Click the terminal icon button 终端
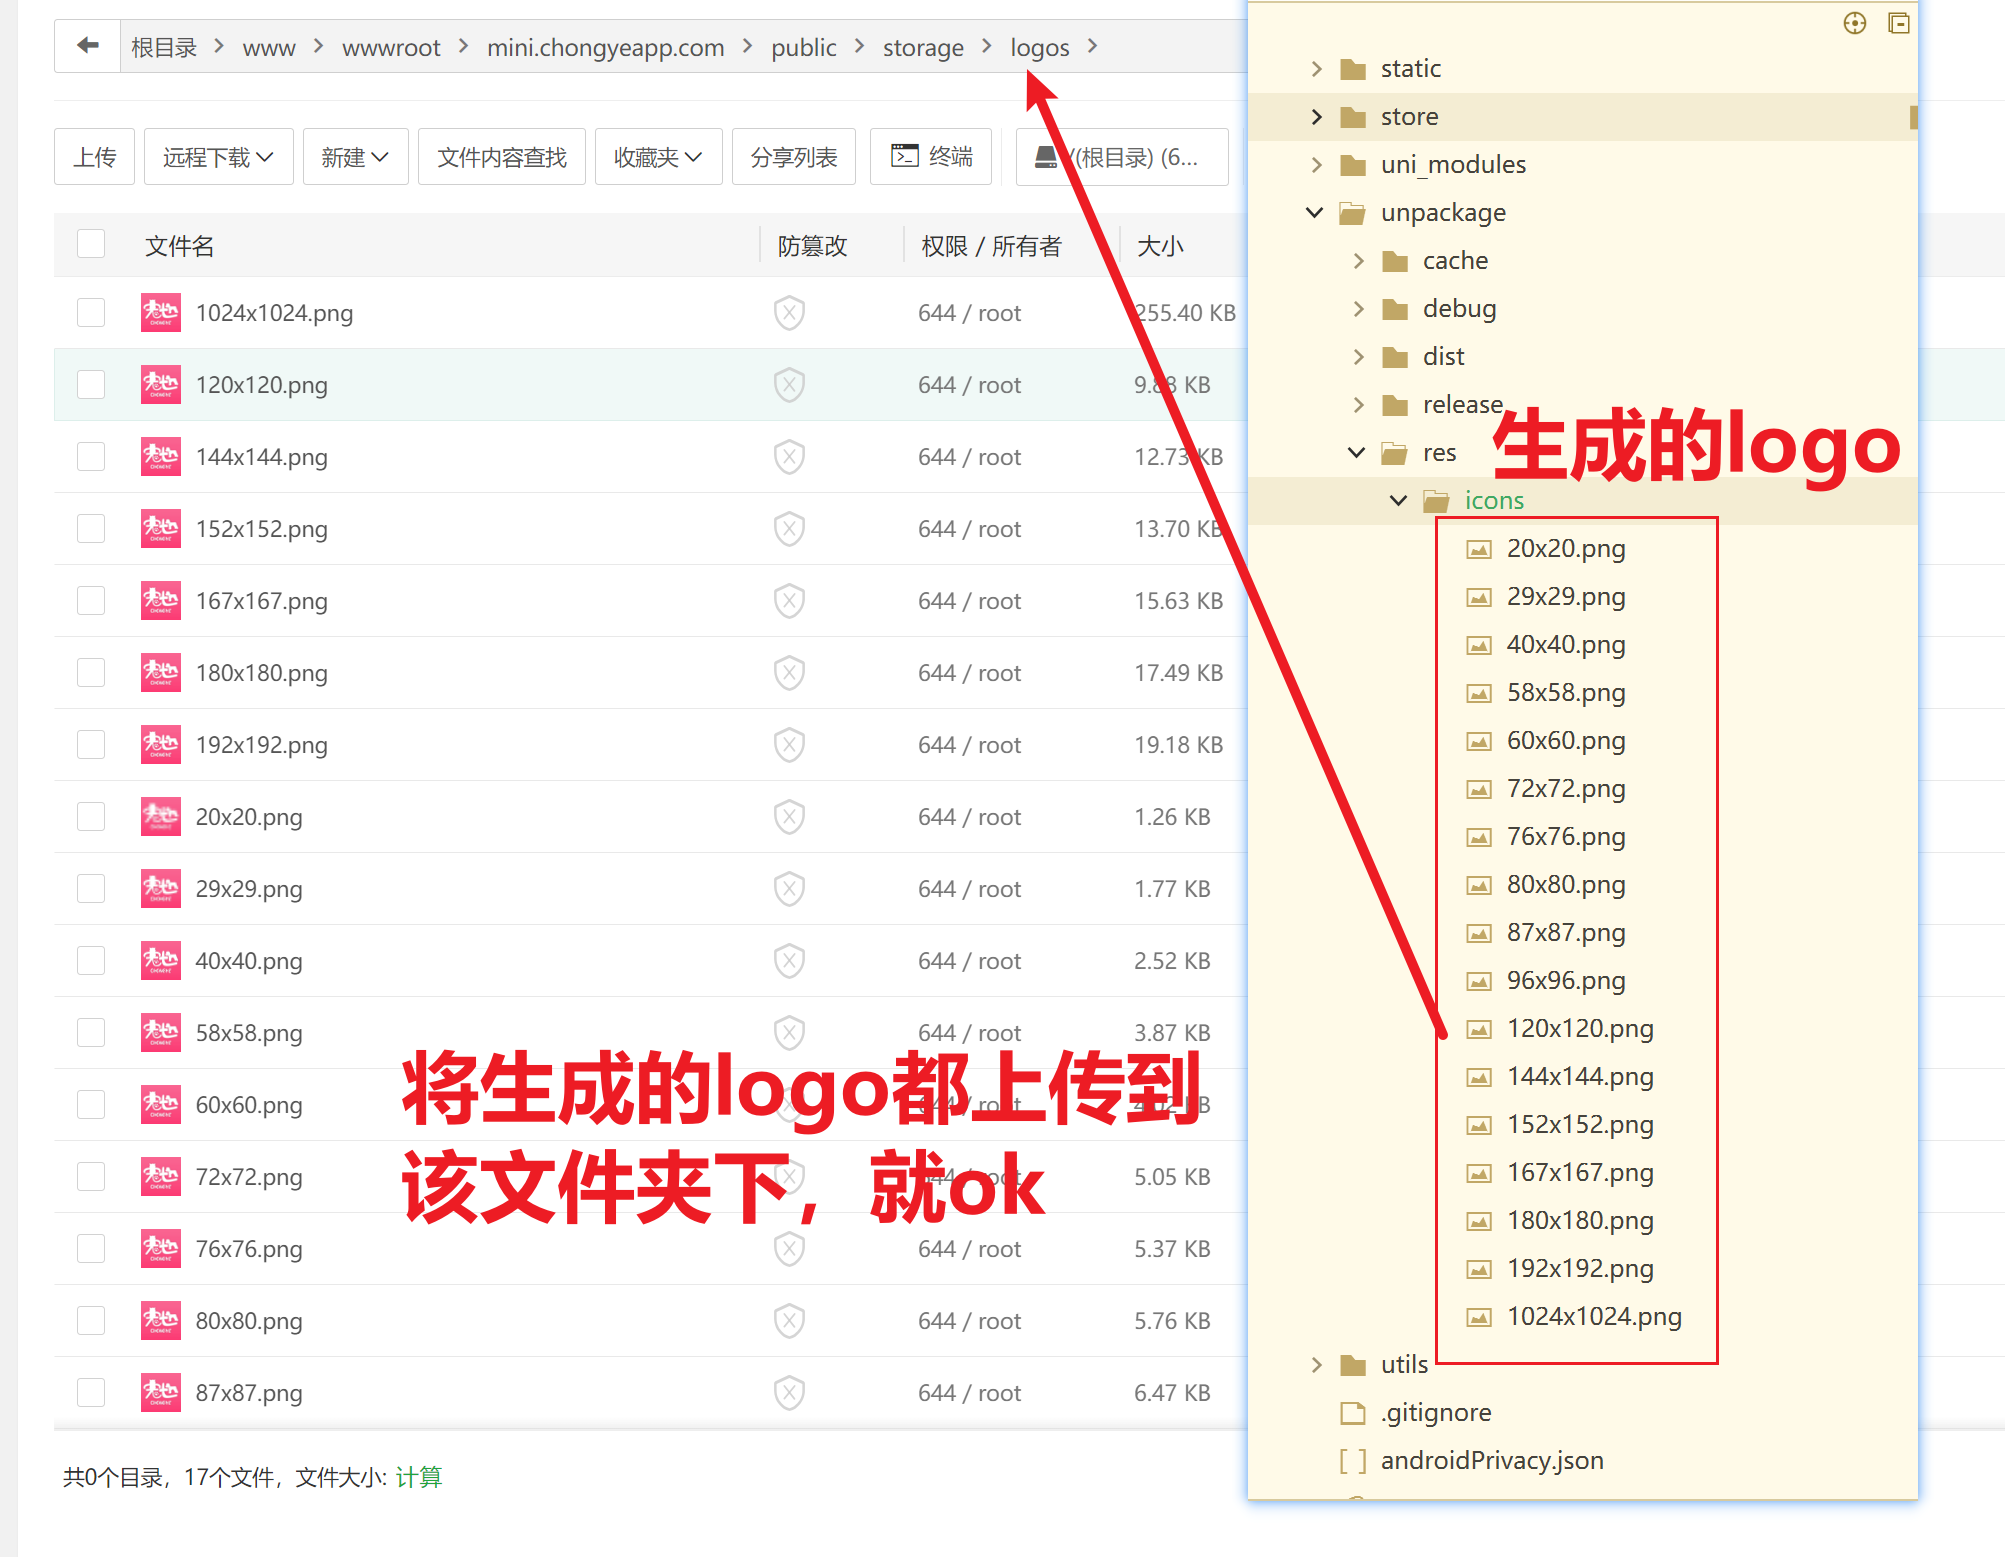The image size is (2005, 1557). tap(931, 157)
